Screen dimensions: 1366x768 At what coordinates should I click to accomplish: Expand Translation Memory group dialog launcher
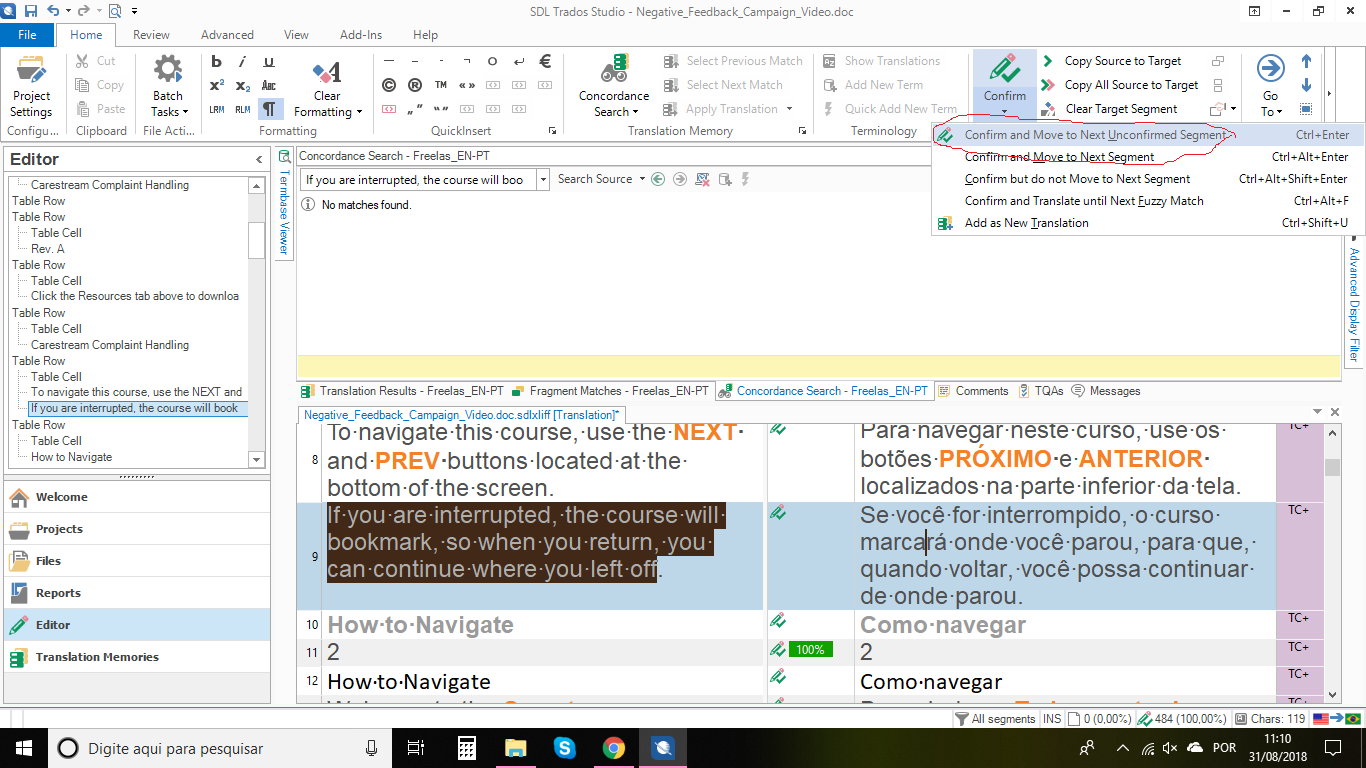tap(802, 131)
